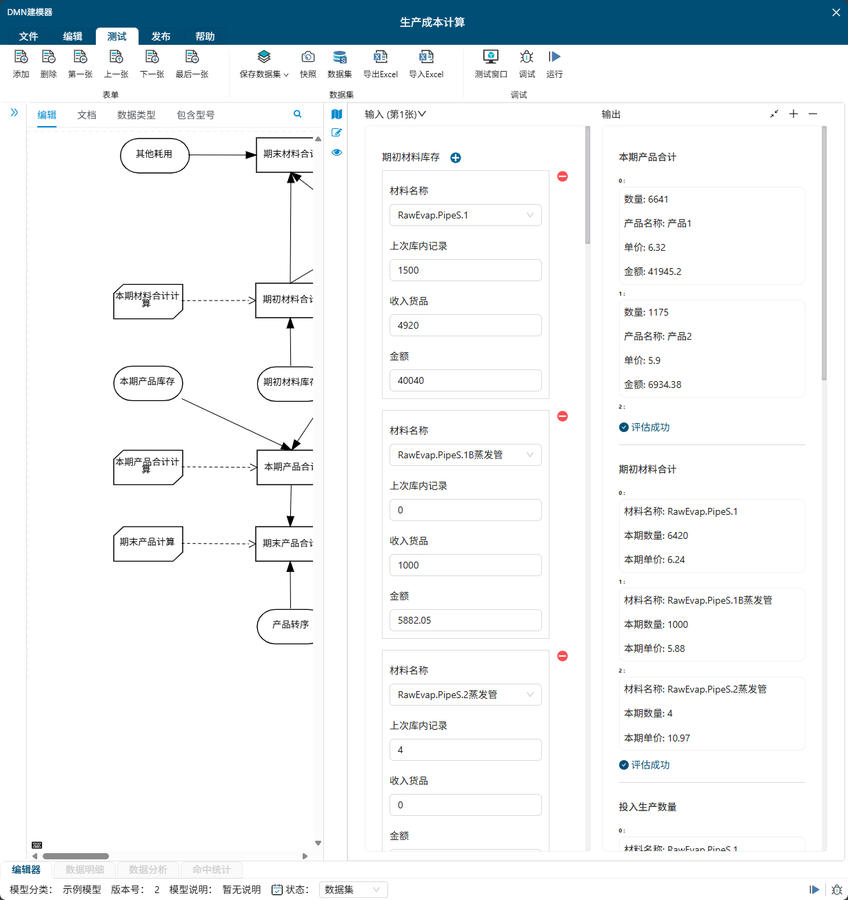Click the 快照 snapshot icon

pyautogui.click(x=308, y=58)
